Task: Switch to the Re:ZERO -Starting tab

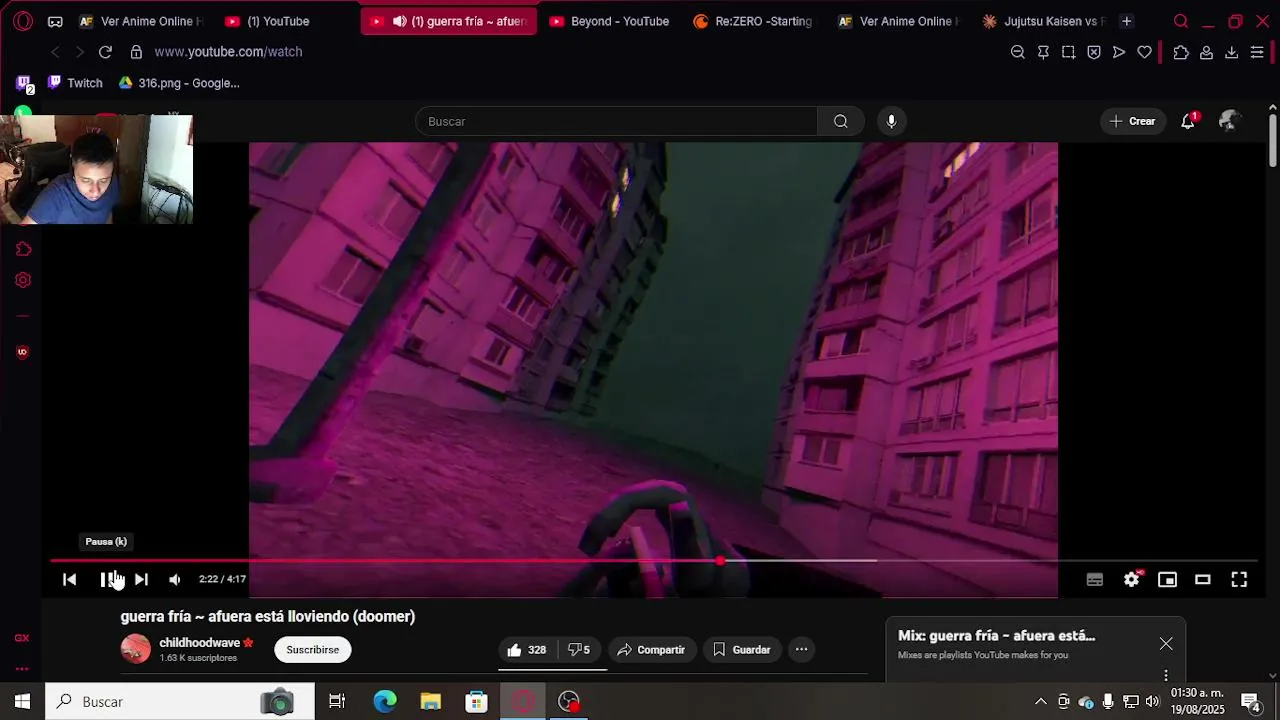Action: pyautogui.click(x=754, y=21)
